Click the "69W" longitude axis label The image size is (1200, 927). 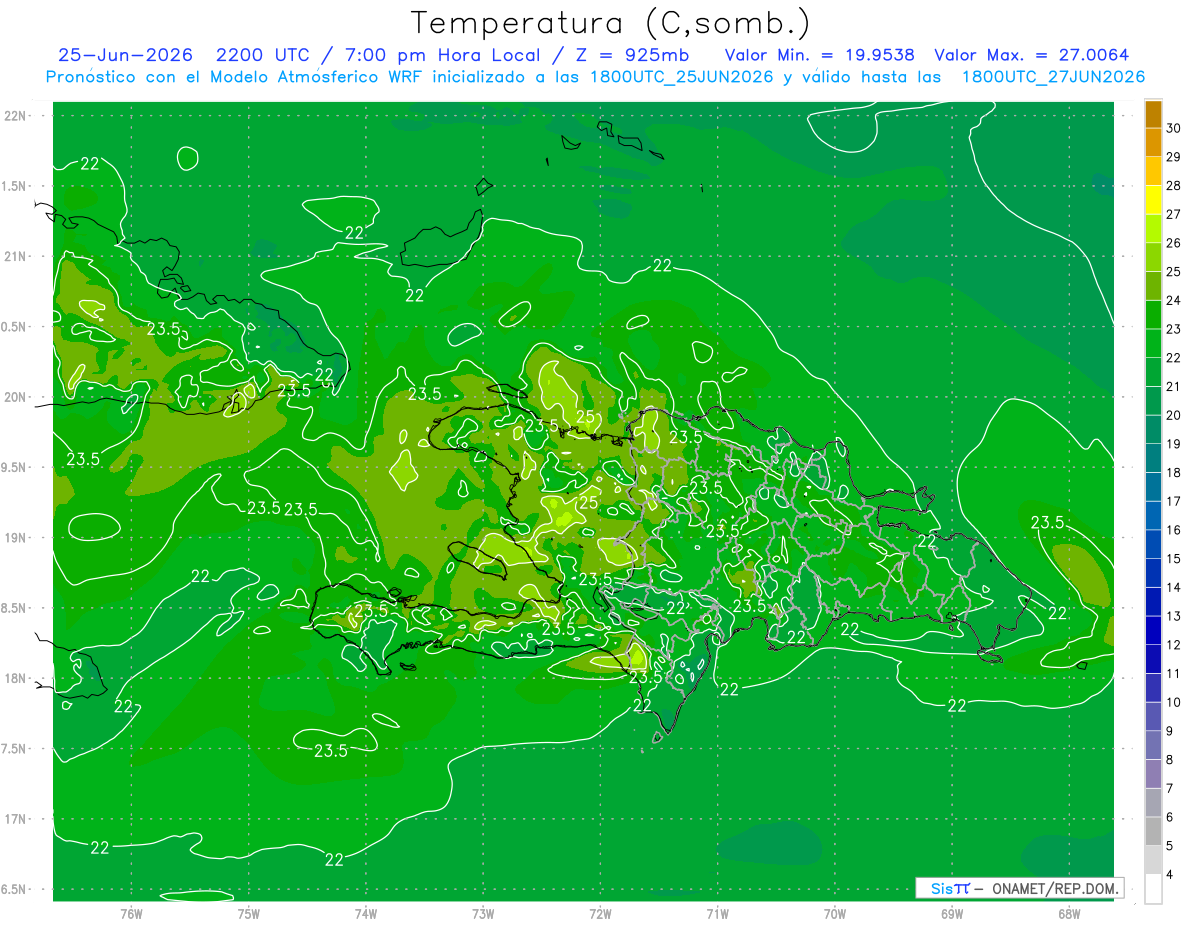[952, 913]
